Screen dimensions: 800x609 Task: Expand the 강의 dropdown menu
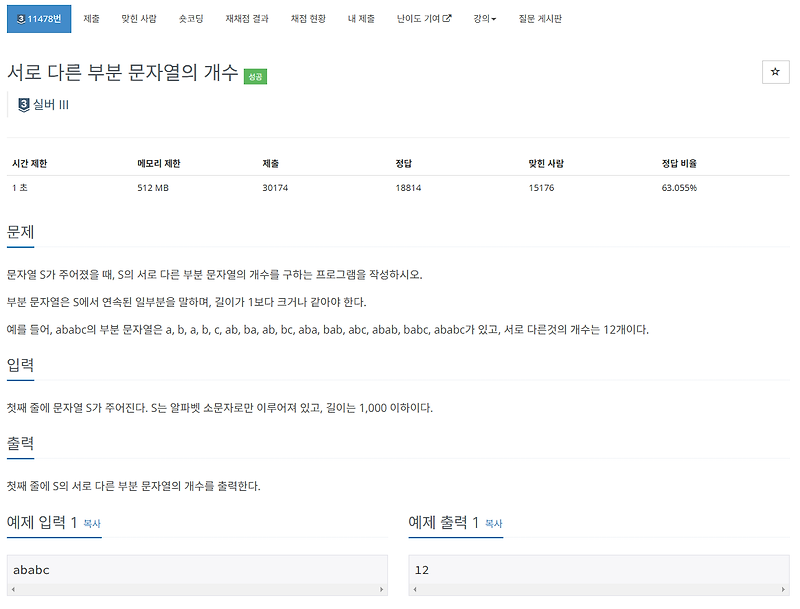[x=485, y=19]
